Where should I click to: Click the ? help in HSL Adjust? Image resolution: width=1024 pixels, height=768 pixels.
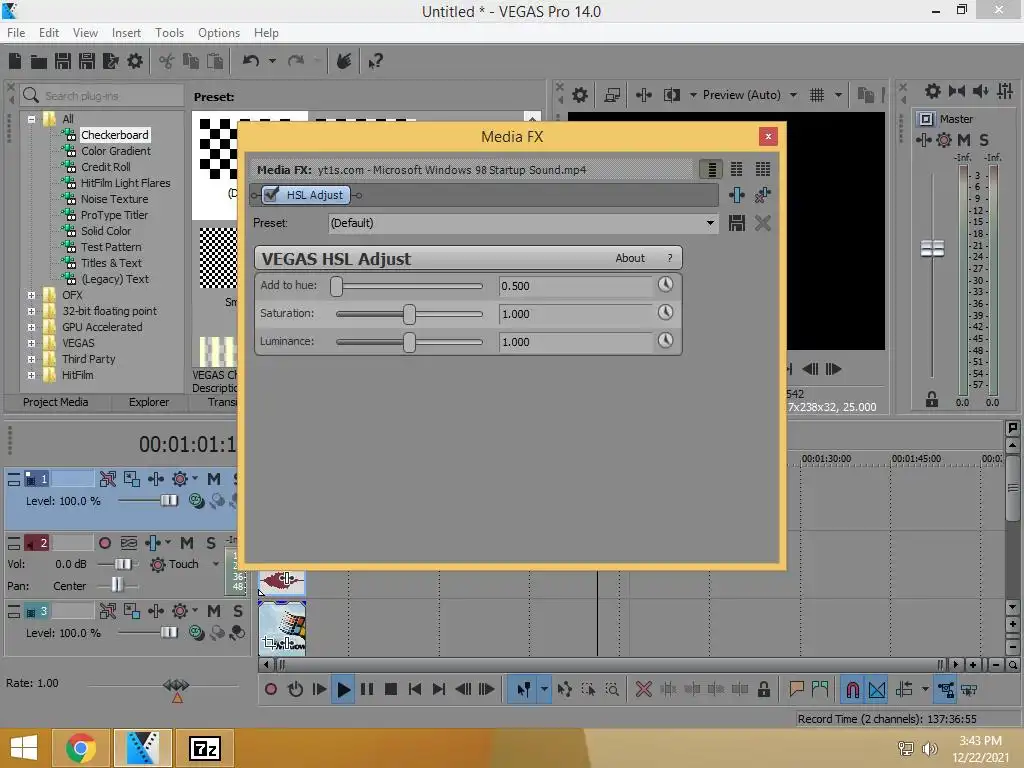point(669,259)
